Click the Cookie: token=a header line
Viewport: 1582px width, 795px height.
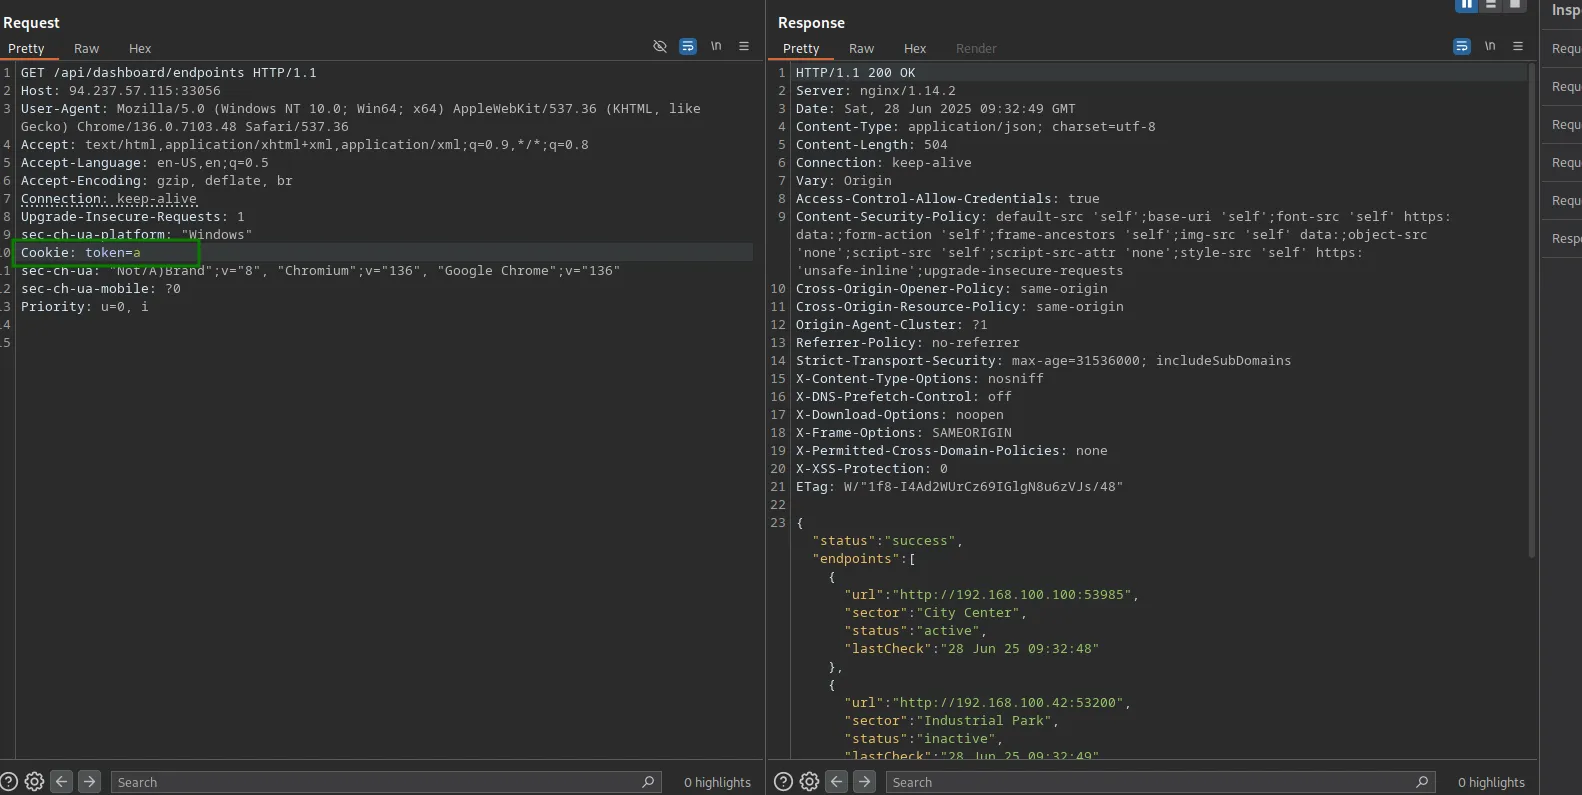click(80, 253)
